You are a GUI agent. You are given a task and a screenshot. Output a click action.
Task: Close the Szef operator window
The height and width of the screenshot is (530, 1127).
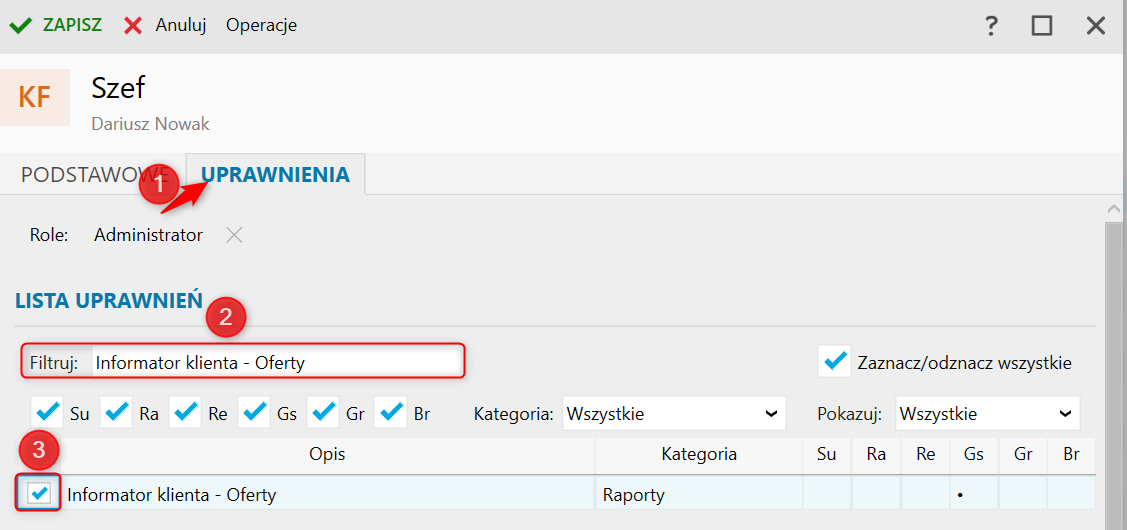tap(1095, 26)
